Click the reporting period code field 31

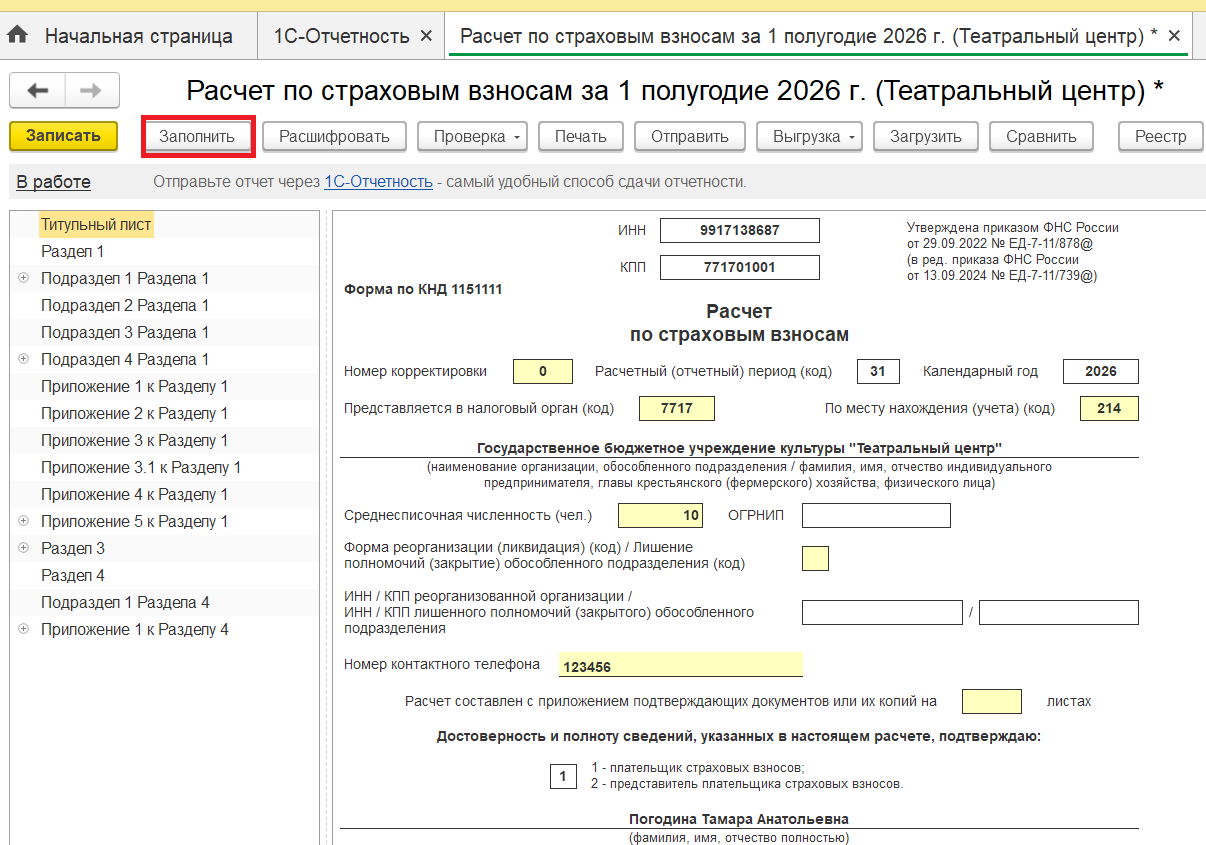click(x=878, y=371)
